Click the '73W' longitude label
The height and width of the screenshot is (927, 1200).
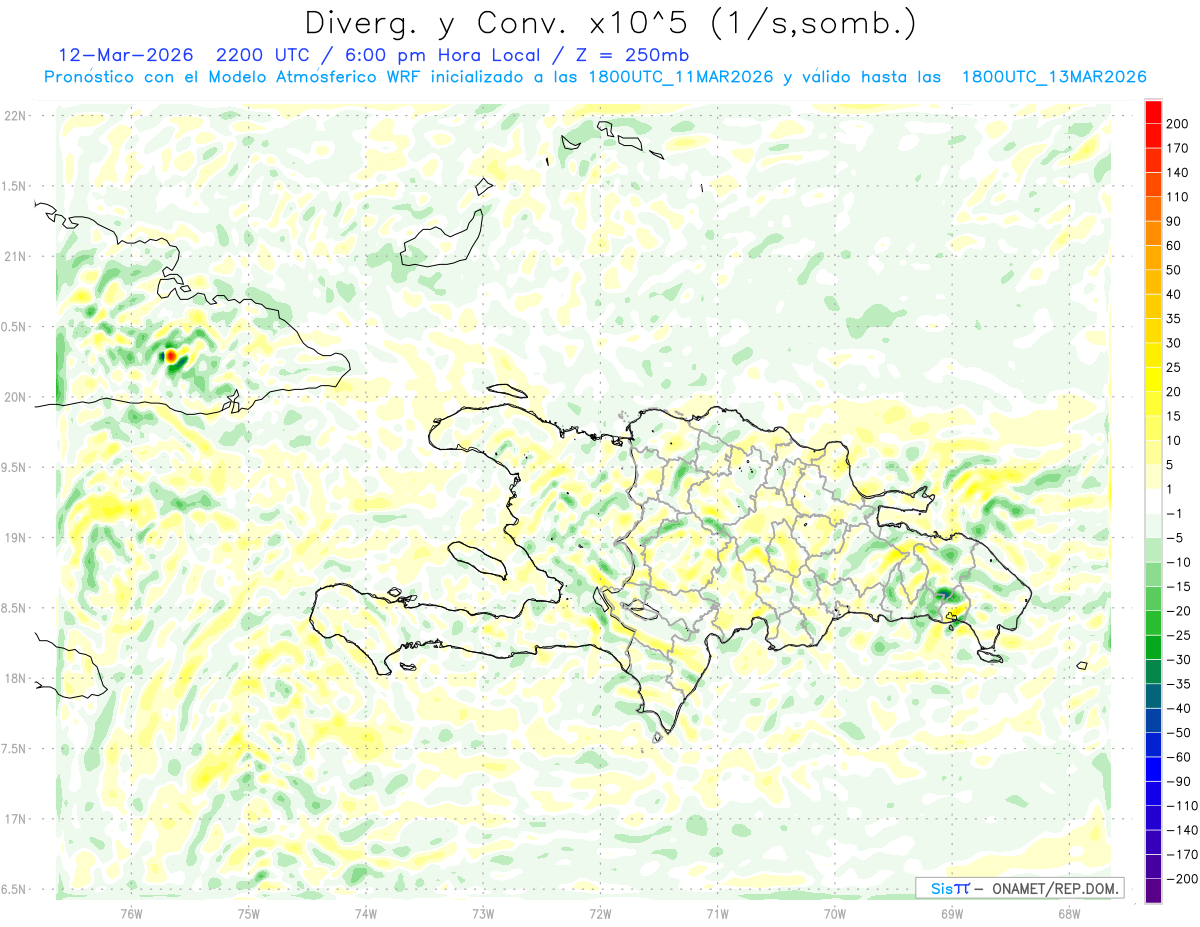[483, 913]
